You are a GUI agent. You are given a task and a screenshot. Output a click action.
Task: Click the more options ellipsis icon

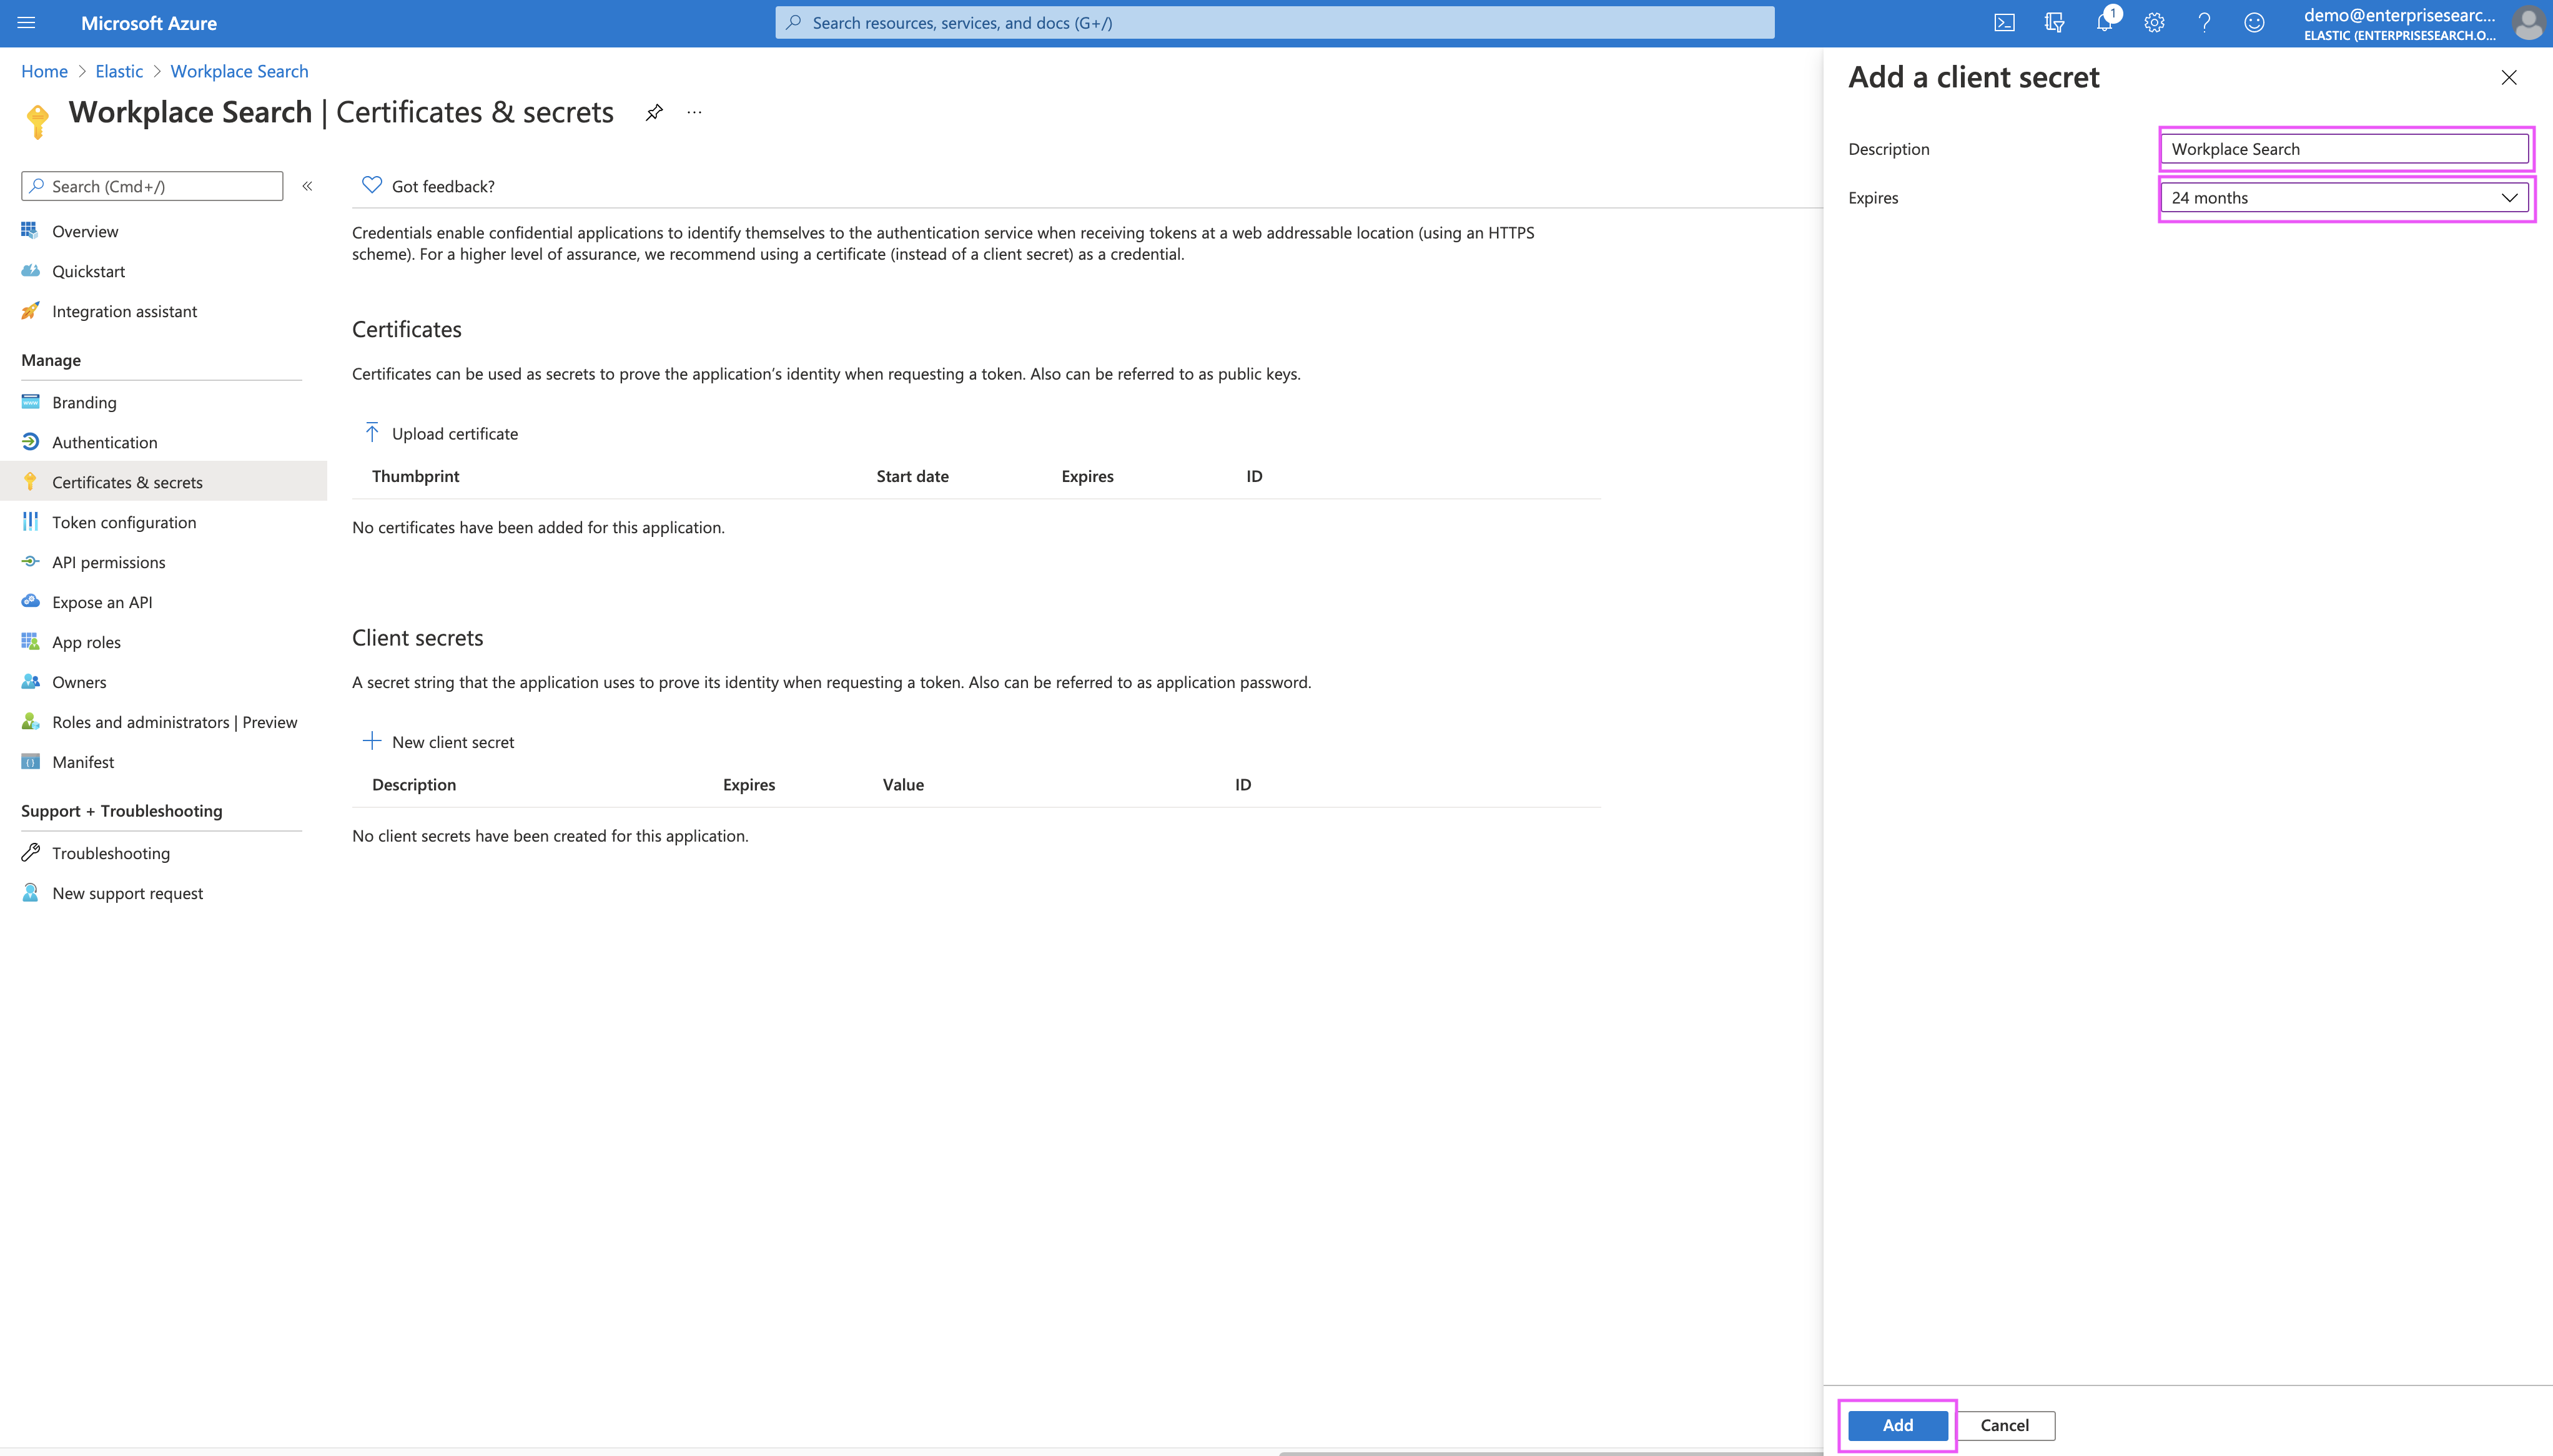pyautogui.click(x=694, y=112)
